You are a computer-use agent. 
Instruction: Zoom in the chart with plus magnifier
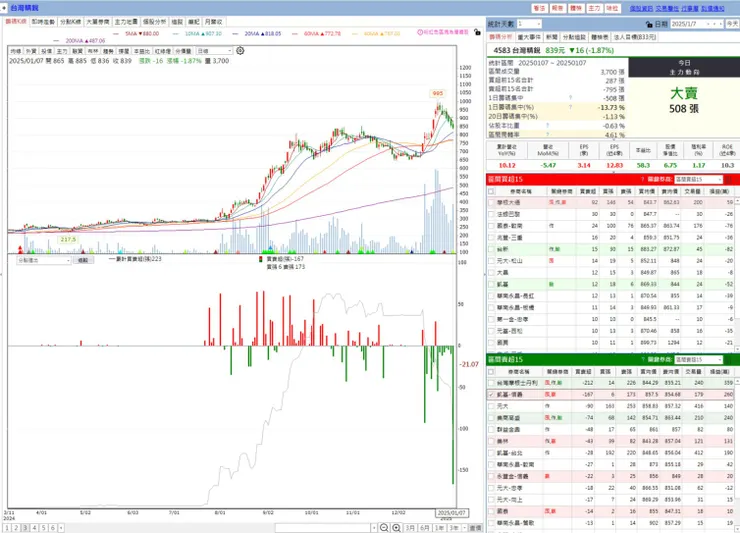[x=396, y=528]
